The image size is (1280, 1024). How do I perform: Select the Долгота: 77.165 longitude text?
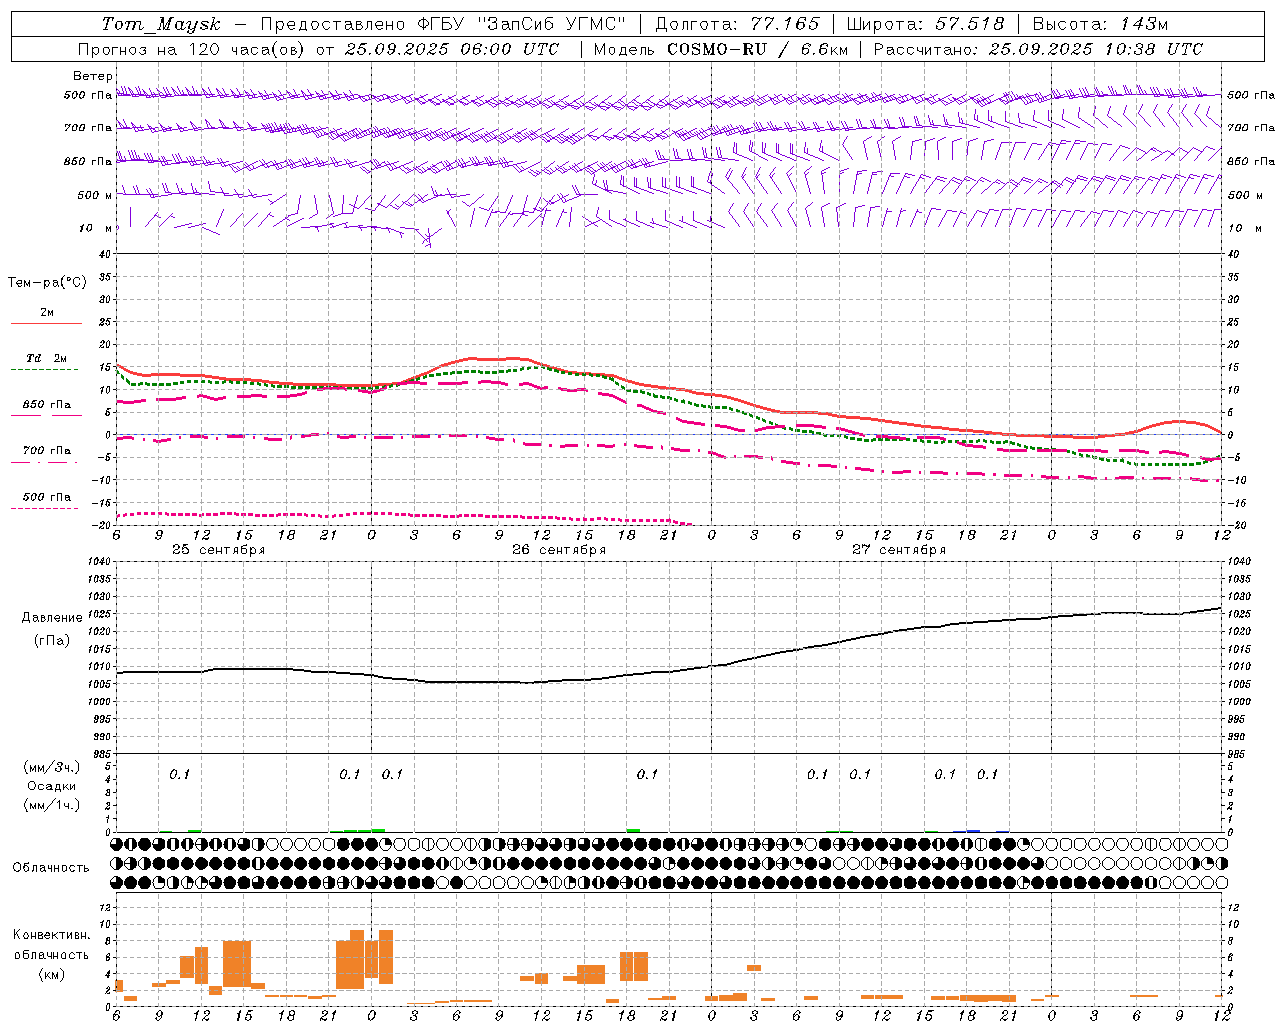click(x=737, y=24)
